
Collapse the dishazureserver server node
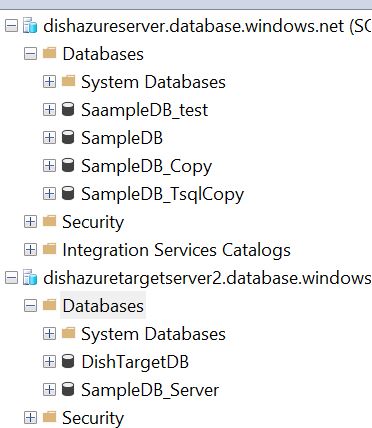click(11, 26)
